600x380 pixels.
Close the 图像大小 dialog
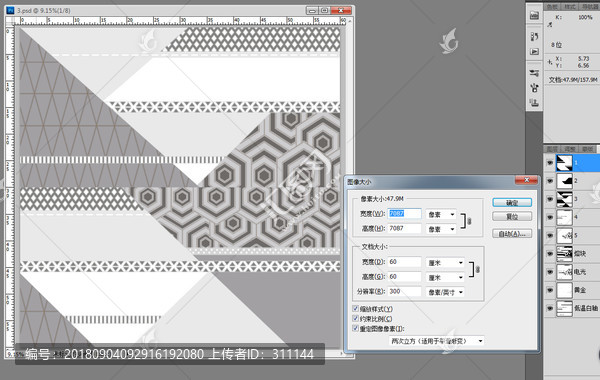point(527,180)
